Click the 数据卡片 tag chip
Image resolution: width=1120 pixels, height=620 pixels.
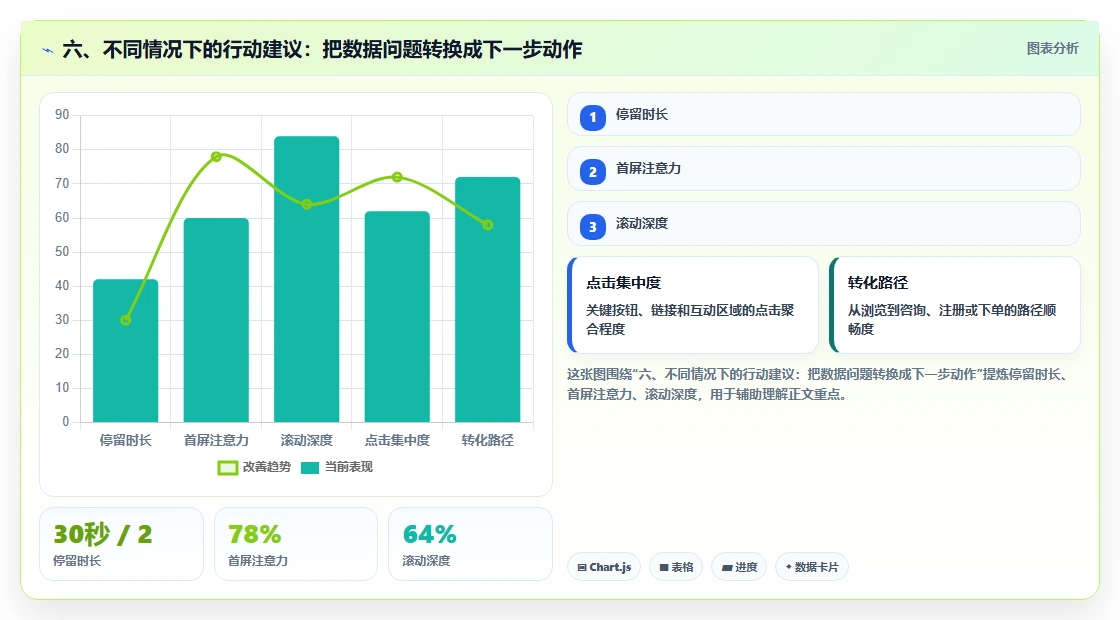click(x=811, y=567)
